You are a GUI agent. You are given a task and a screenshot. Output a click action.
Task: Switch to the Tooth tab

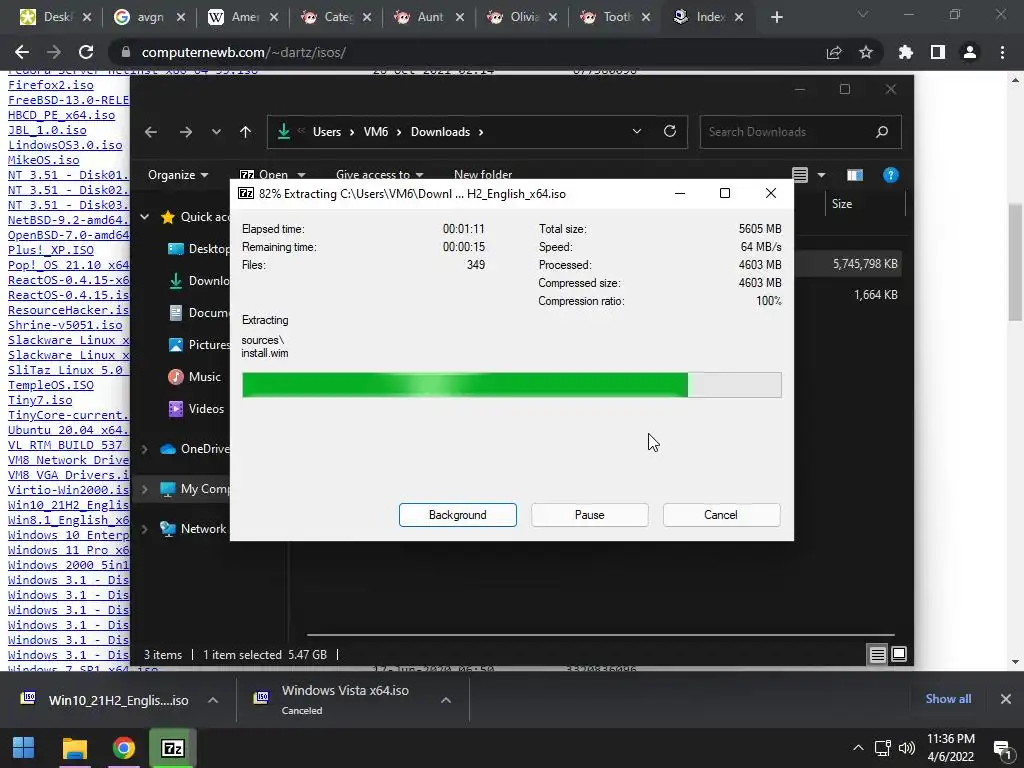(616, 17)
